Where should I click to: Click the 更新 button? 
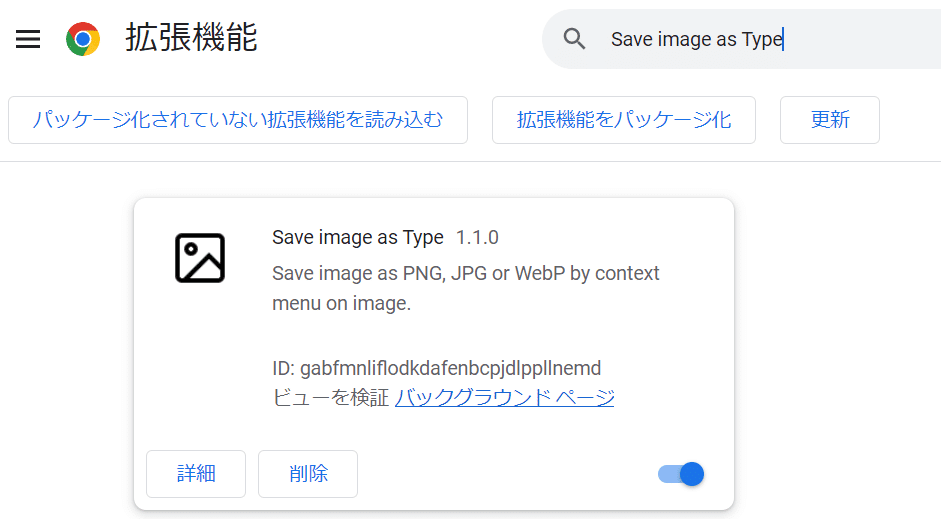[830, 120]
